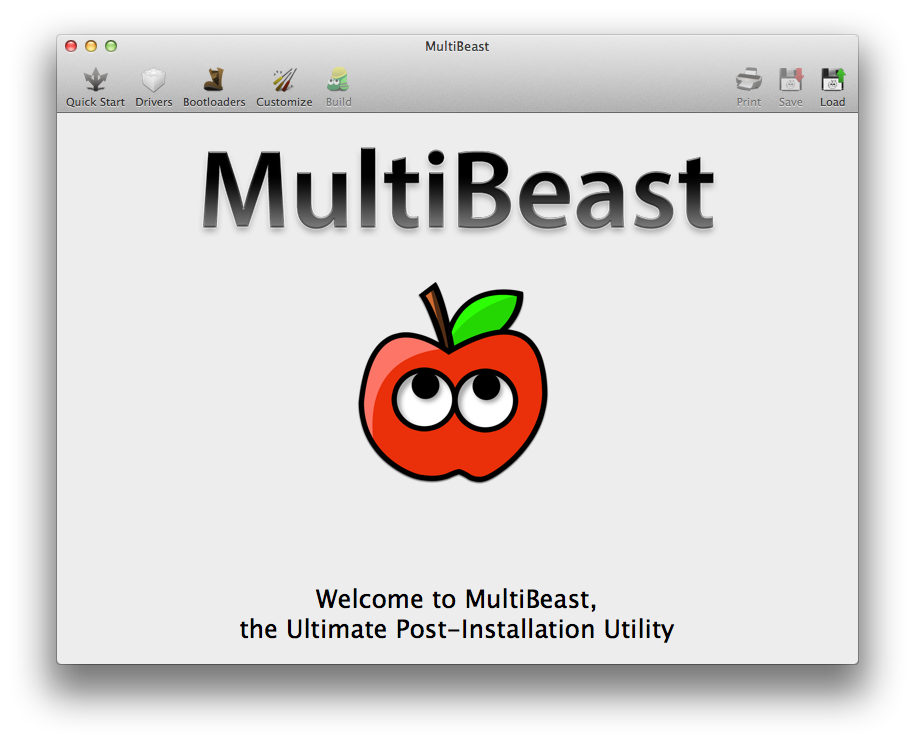Select the Drivers shield icon
Viewport: 915px width, 743px height.
tap(153, 81)
